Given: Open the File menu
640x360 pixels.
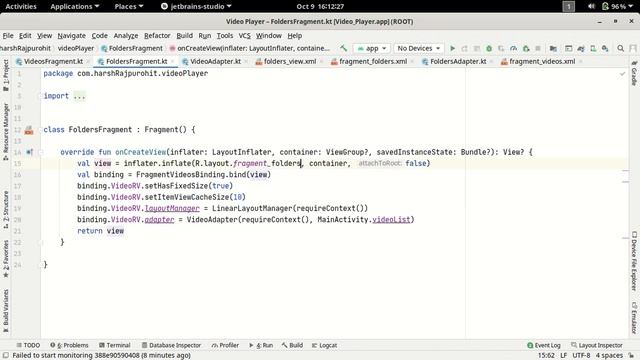Looking at the screenshot, I should [8, 36].
